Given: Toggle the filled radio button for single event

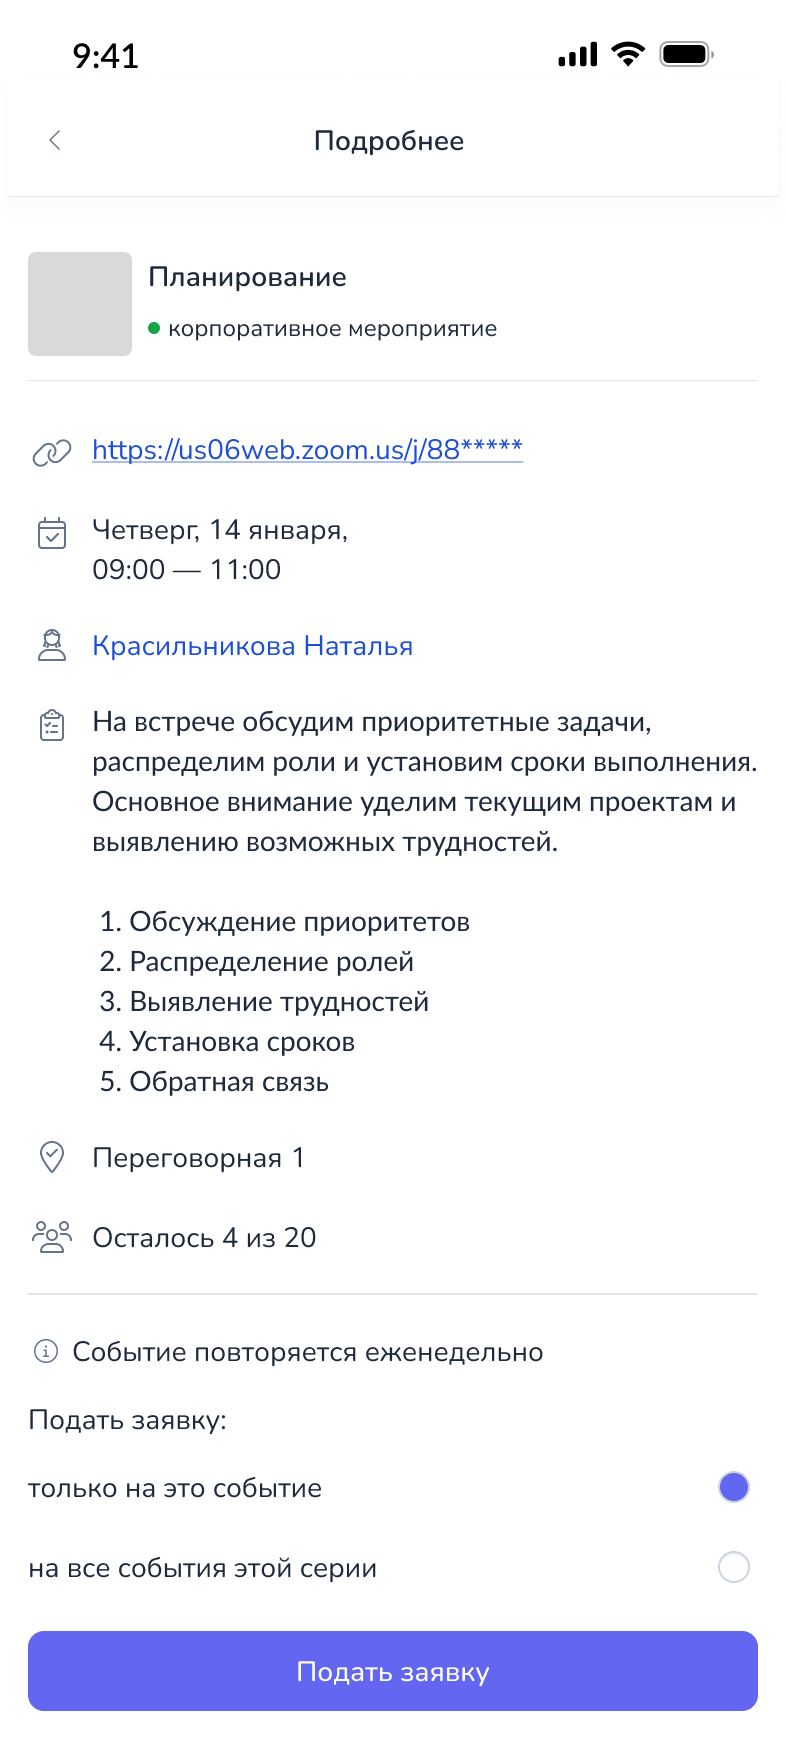Looking at the screenshot, I should coord(733,1487).
